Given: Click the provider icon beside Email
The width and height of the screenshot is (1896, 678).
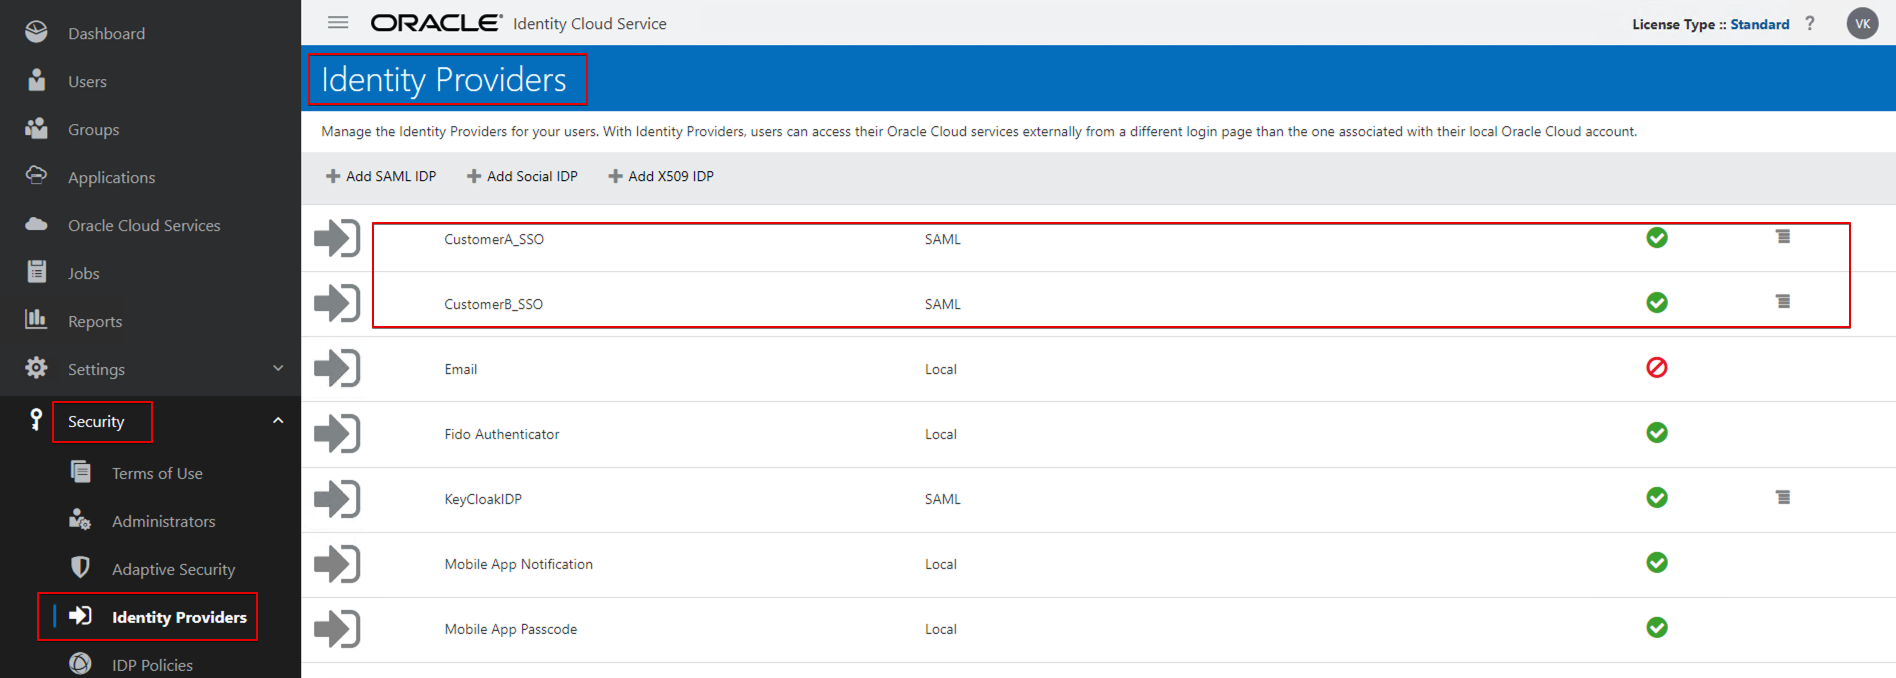Looking at the screenshot, I should pyautogui.click(x=337, y=369).
